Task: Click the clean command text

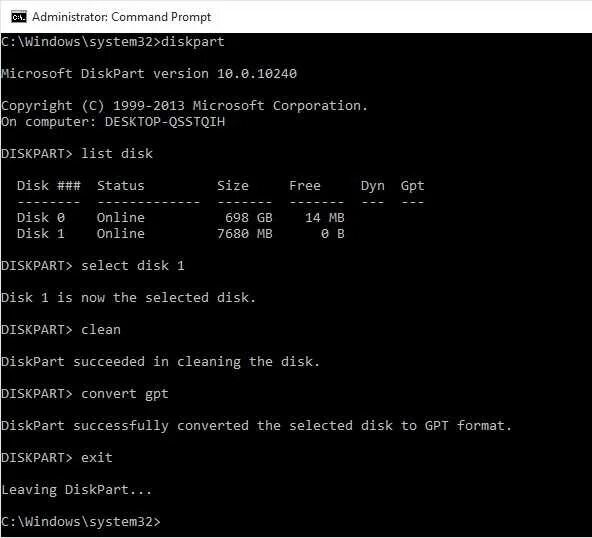Action: (x=101, y=330)
